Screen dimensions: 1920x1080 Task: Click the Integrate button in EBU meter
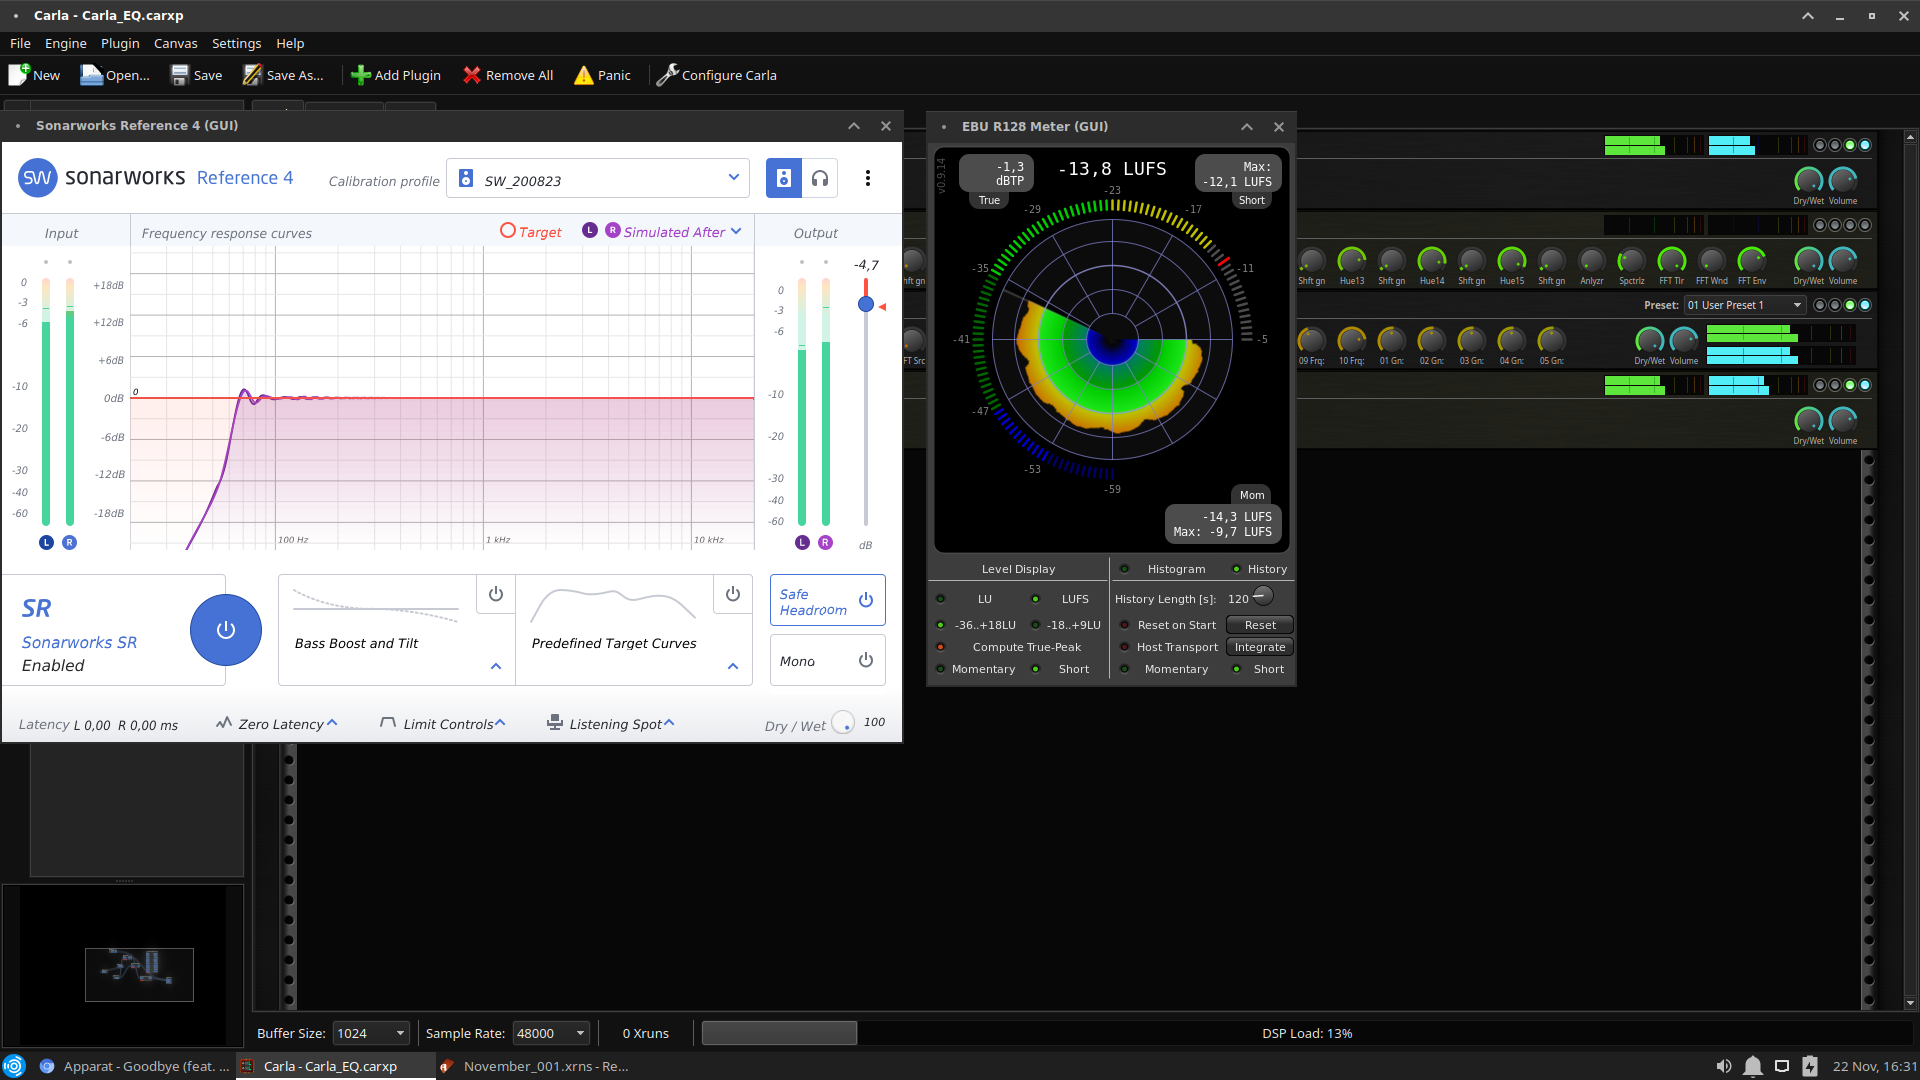pos(1260,647)
